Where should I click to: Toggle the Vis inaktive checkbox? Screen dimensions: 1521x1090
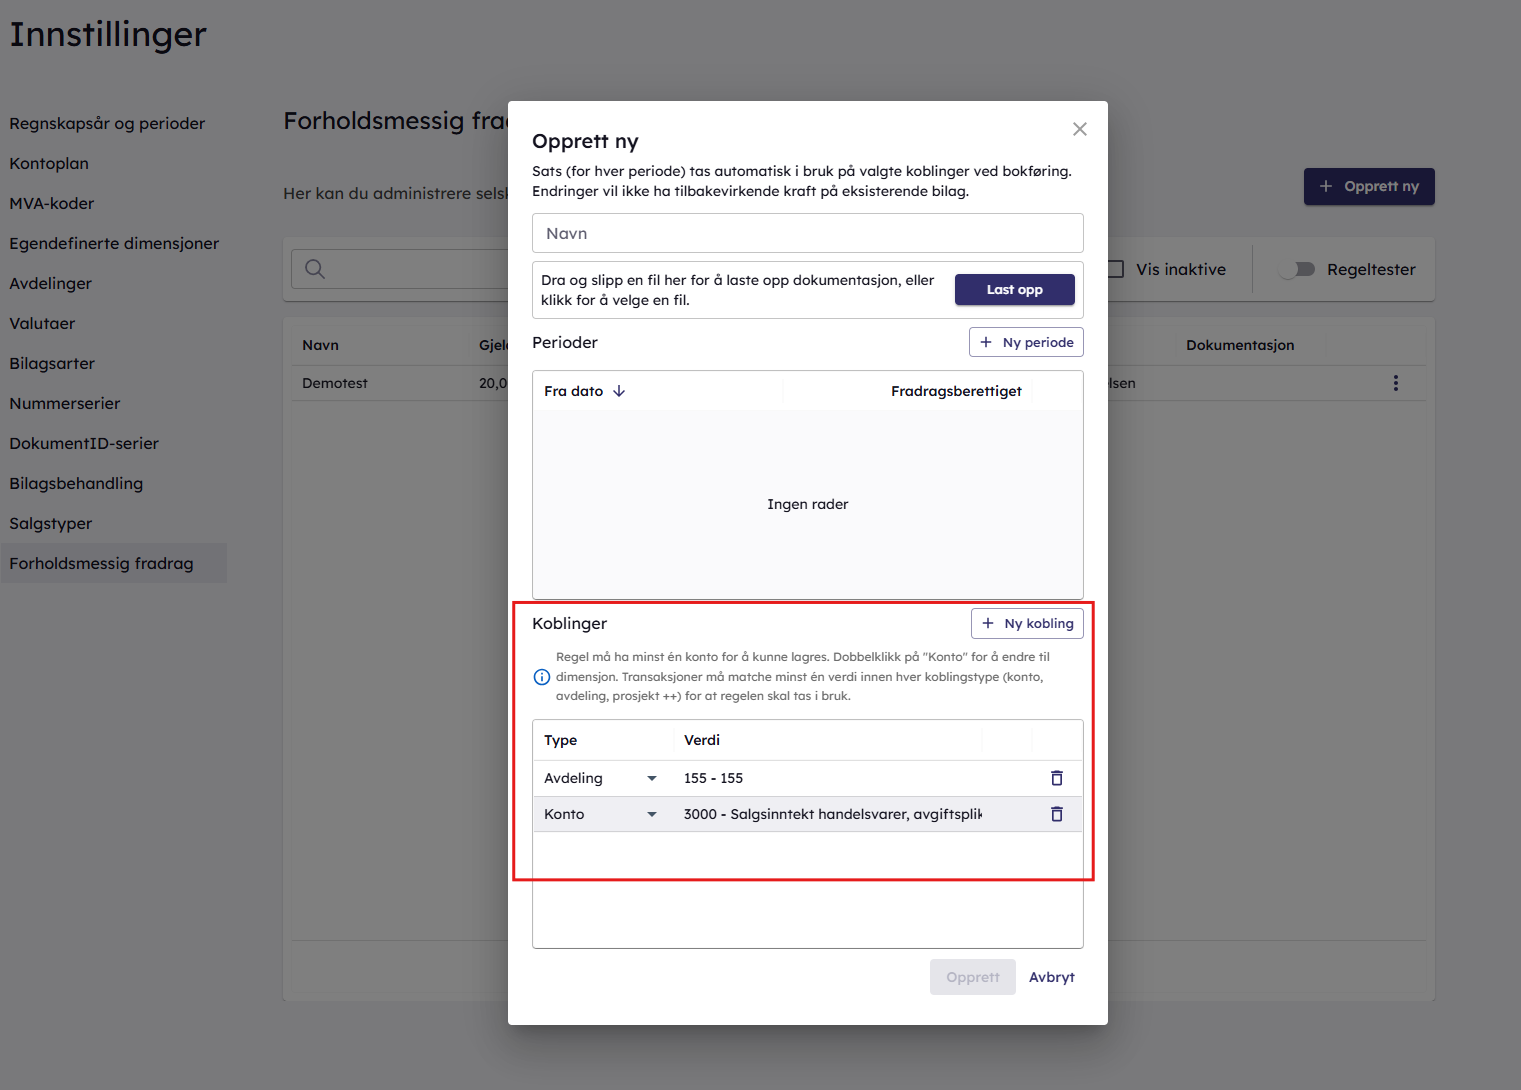click(x=1116, y=269)
